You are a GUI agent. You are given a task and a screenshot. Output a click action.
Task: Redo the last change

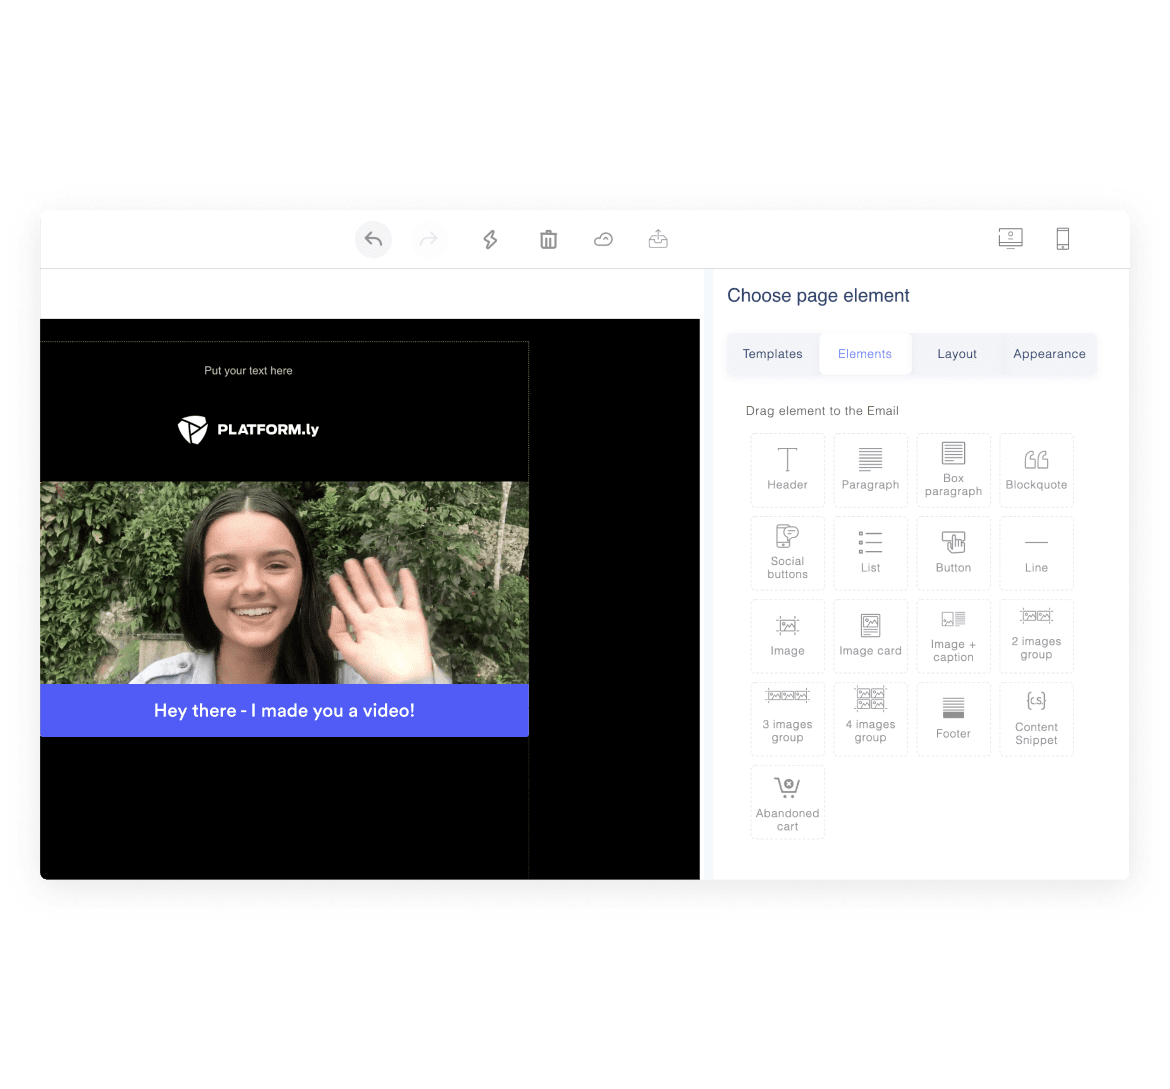pyautogui.click(x=428, y=239)
